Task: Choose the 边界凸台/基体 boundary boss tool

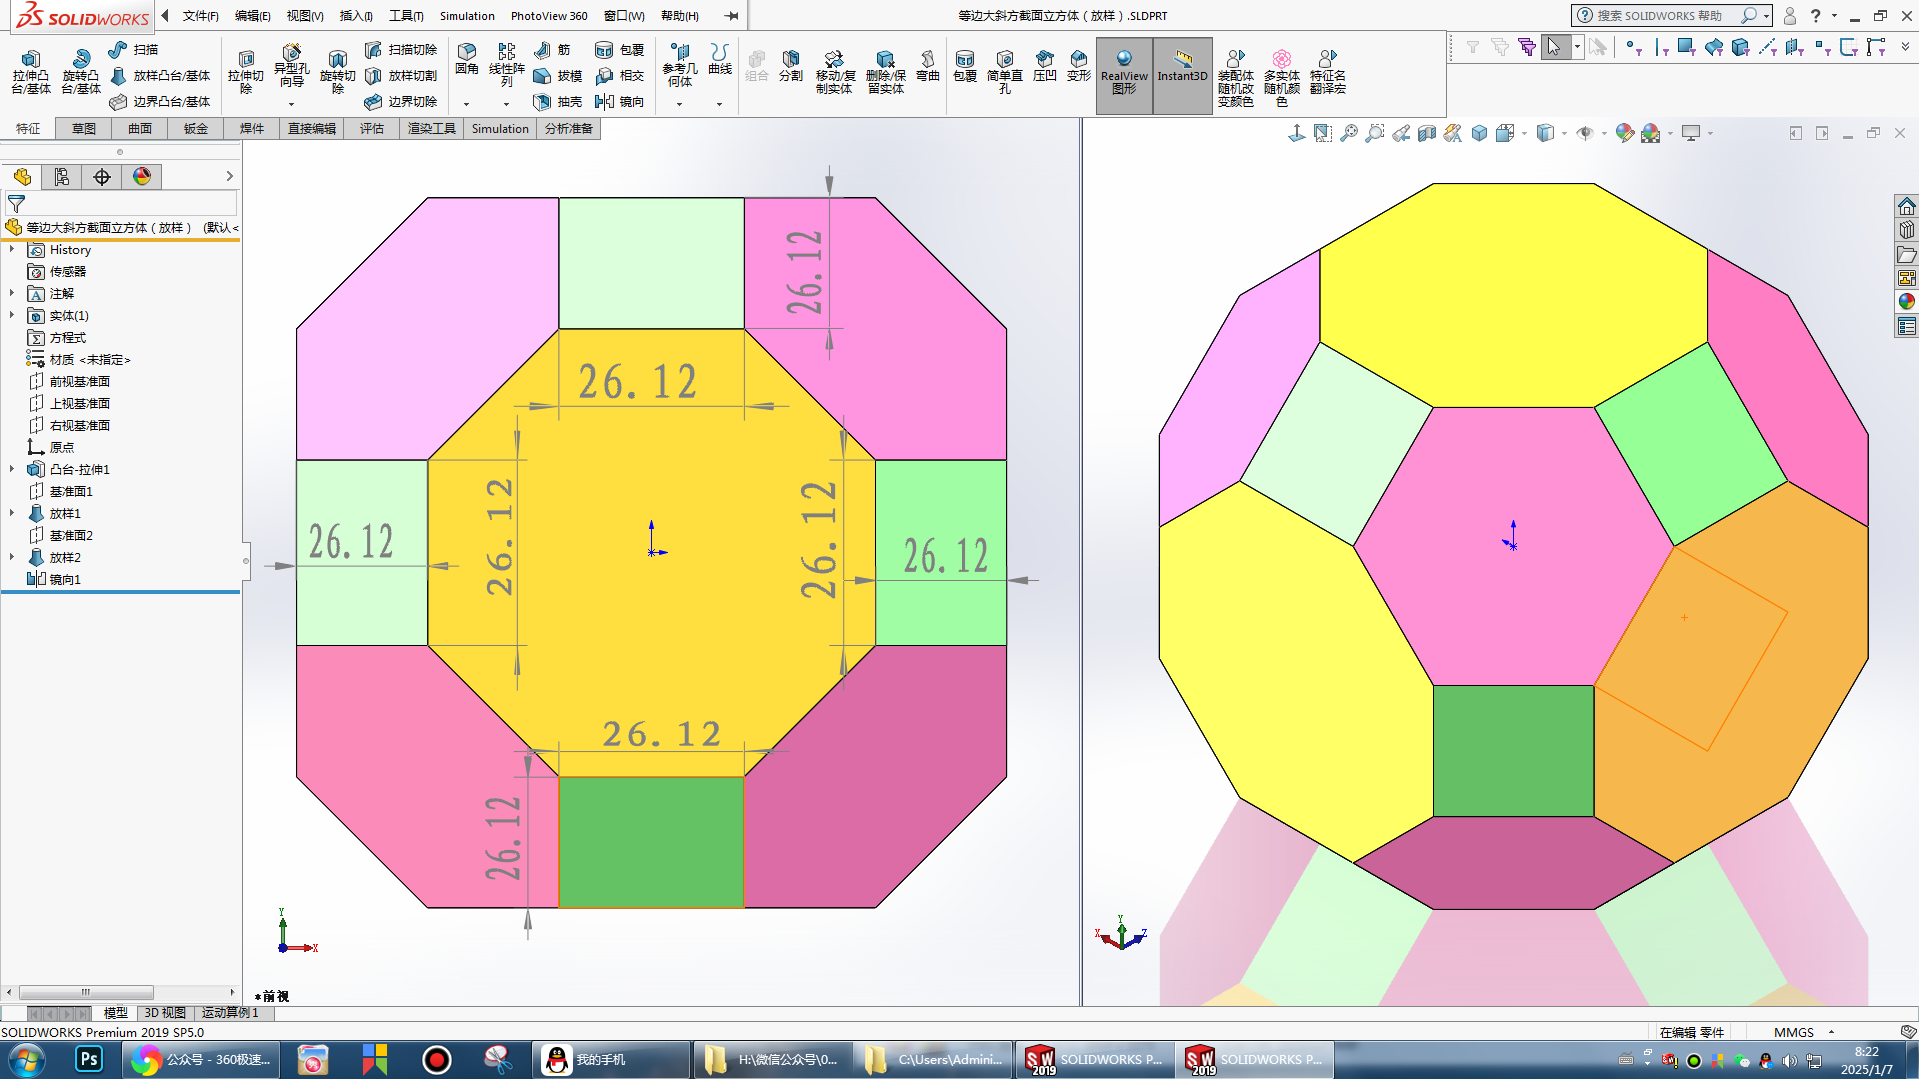Action: [x=159, y=101]
